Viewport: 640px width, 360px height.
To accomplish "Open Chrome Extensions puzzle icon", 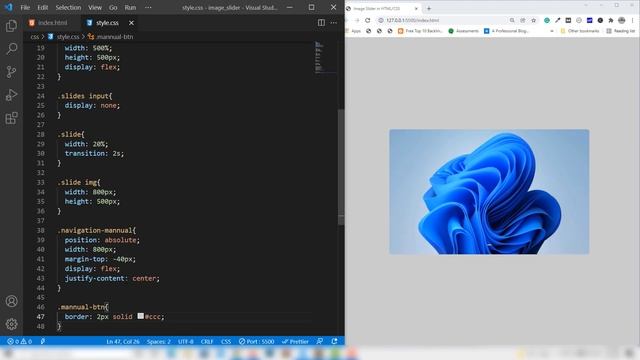I will (611, 20).
